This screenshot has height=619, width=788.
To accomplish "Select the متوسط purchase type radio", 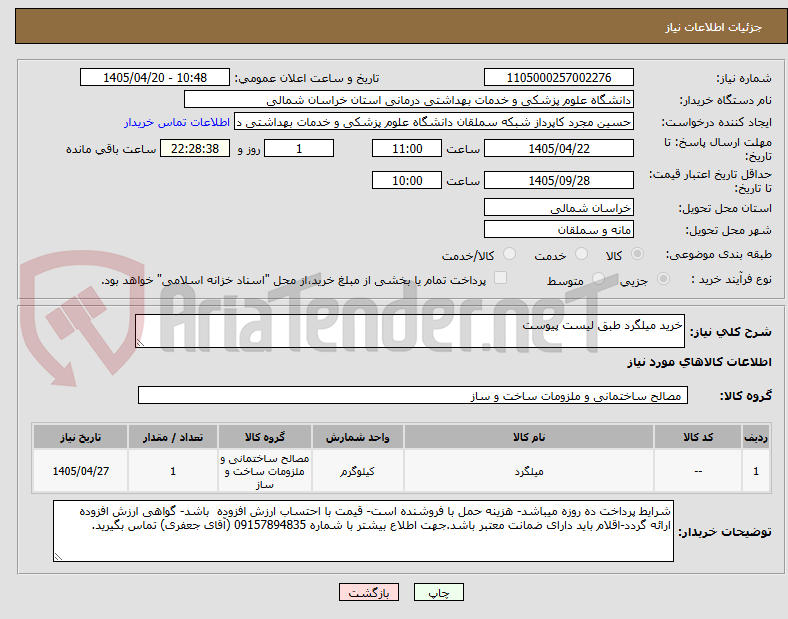I will click(598, 278).
